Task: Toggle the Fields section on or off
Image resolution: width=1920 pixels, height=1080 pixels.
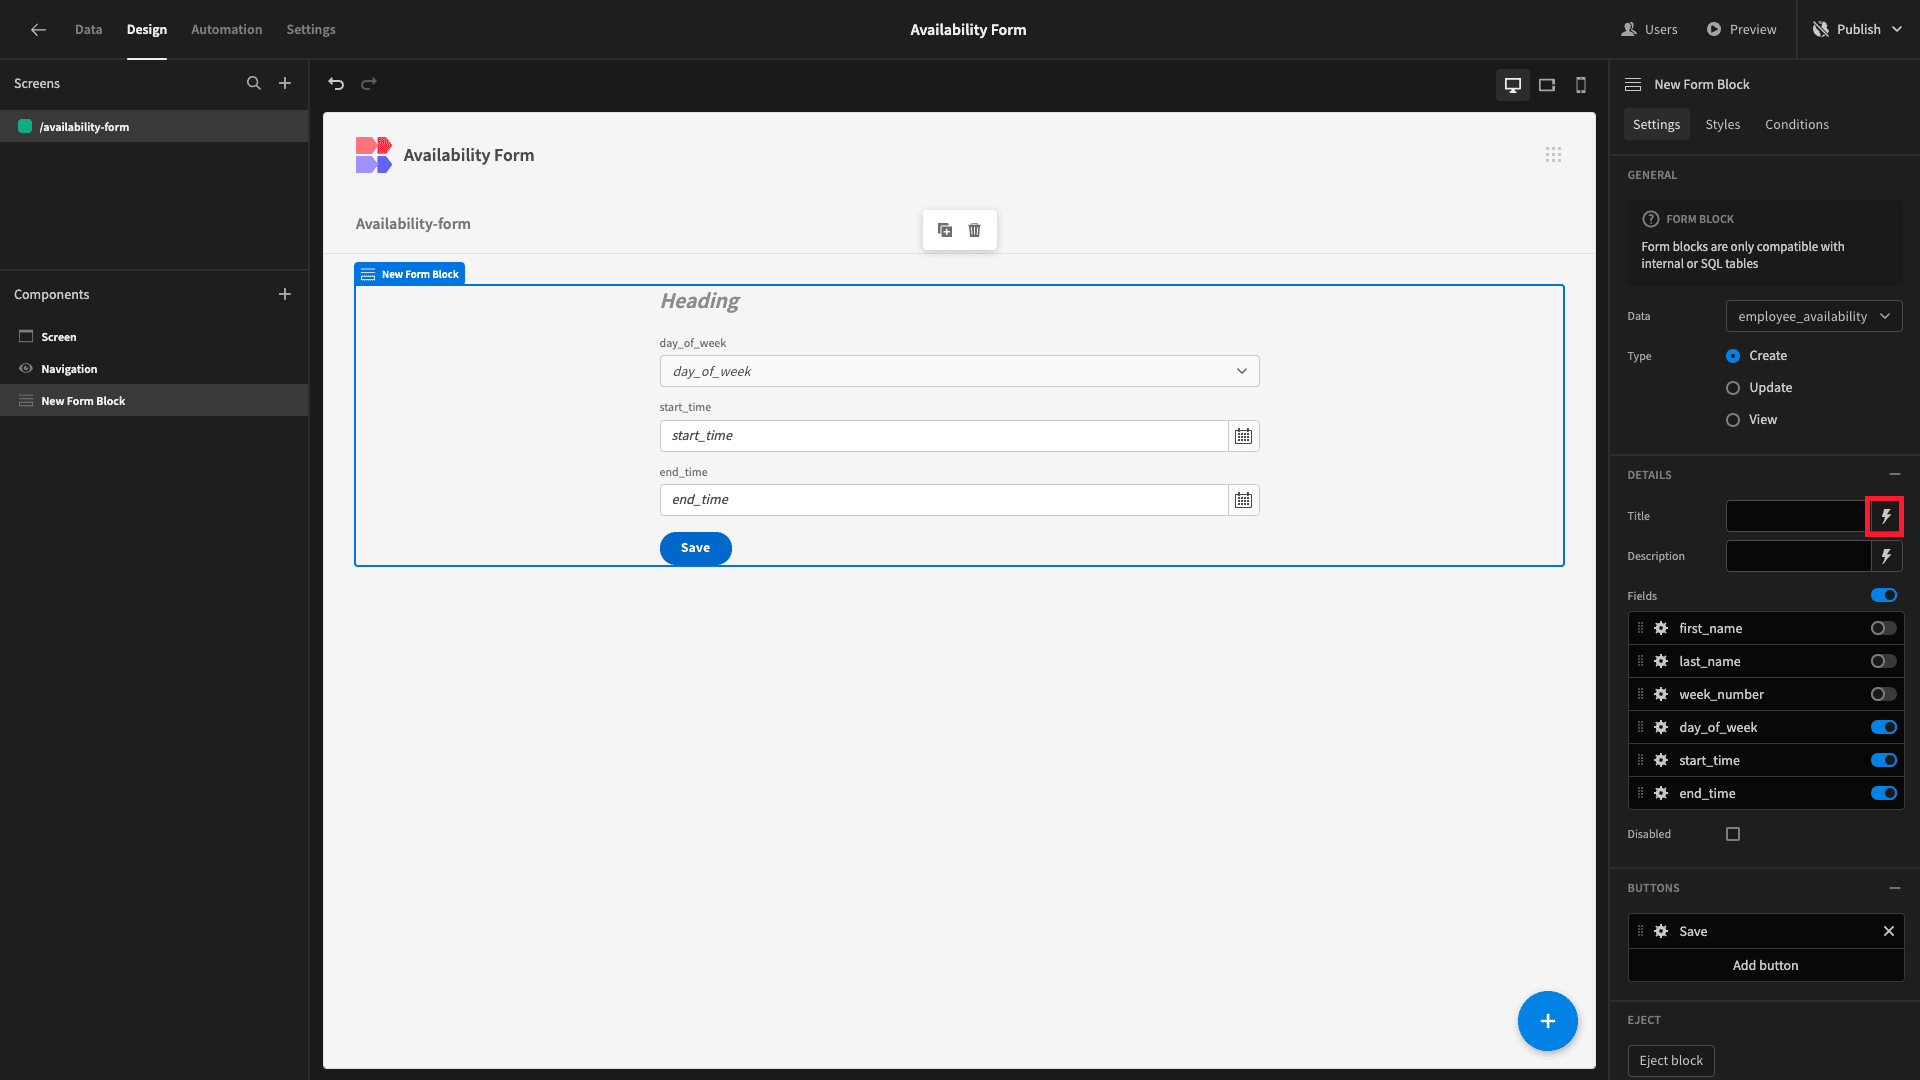Action: coord(1884,596)
